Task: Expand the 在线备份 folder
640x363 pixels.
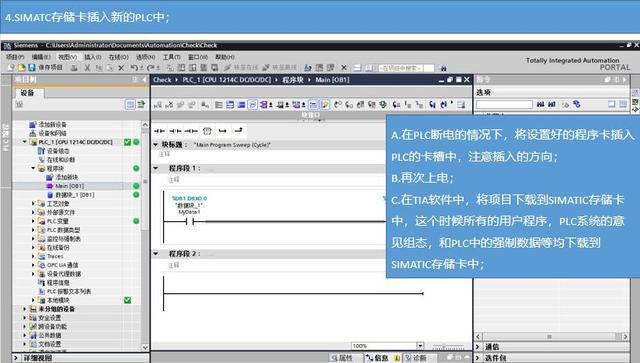Action: pos(33,247)
